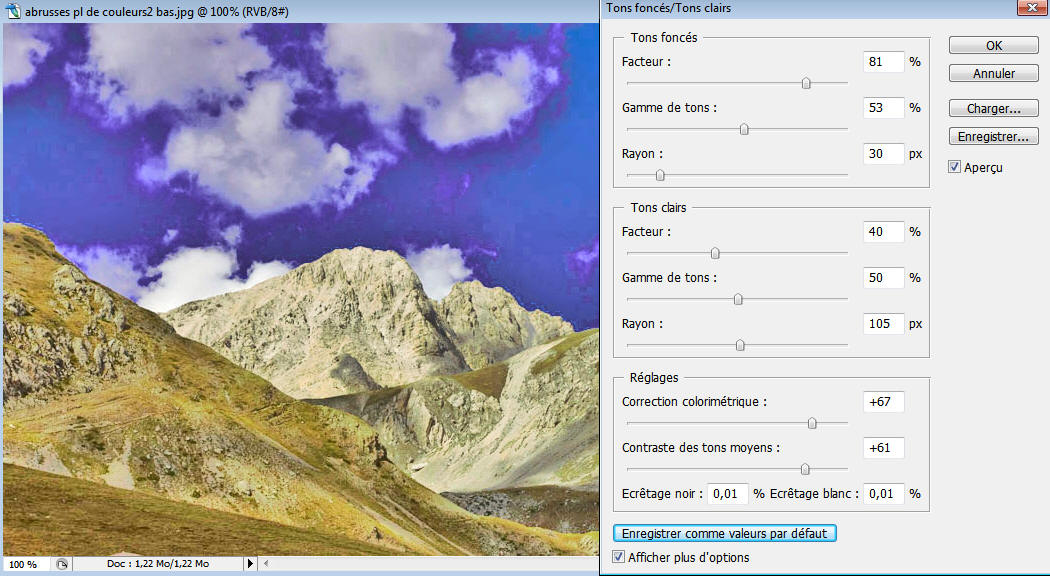This screenshot has height=576, width=1050.
Task: Click the Tons clairs Facteur slider handle
Action: click(715, 253)
